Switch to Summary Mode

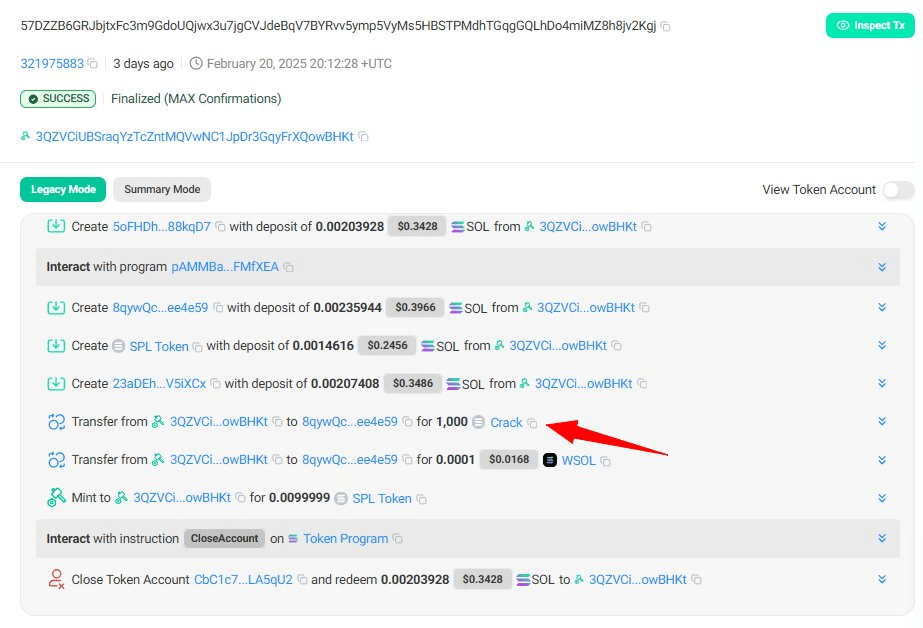(162, 189)
